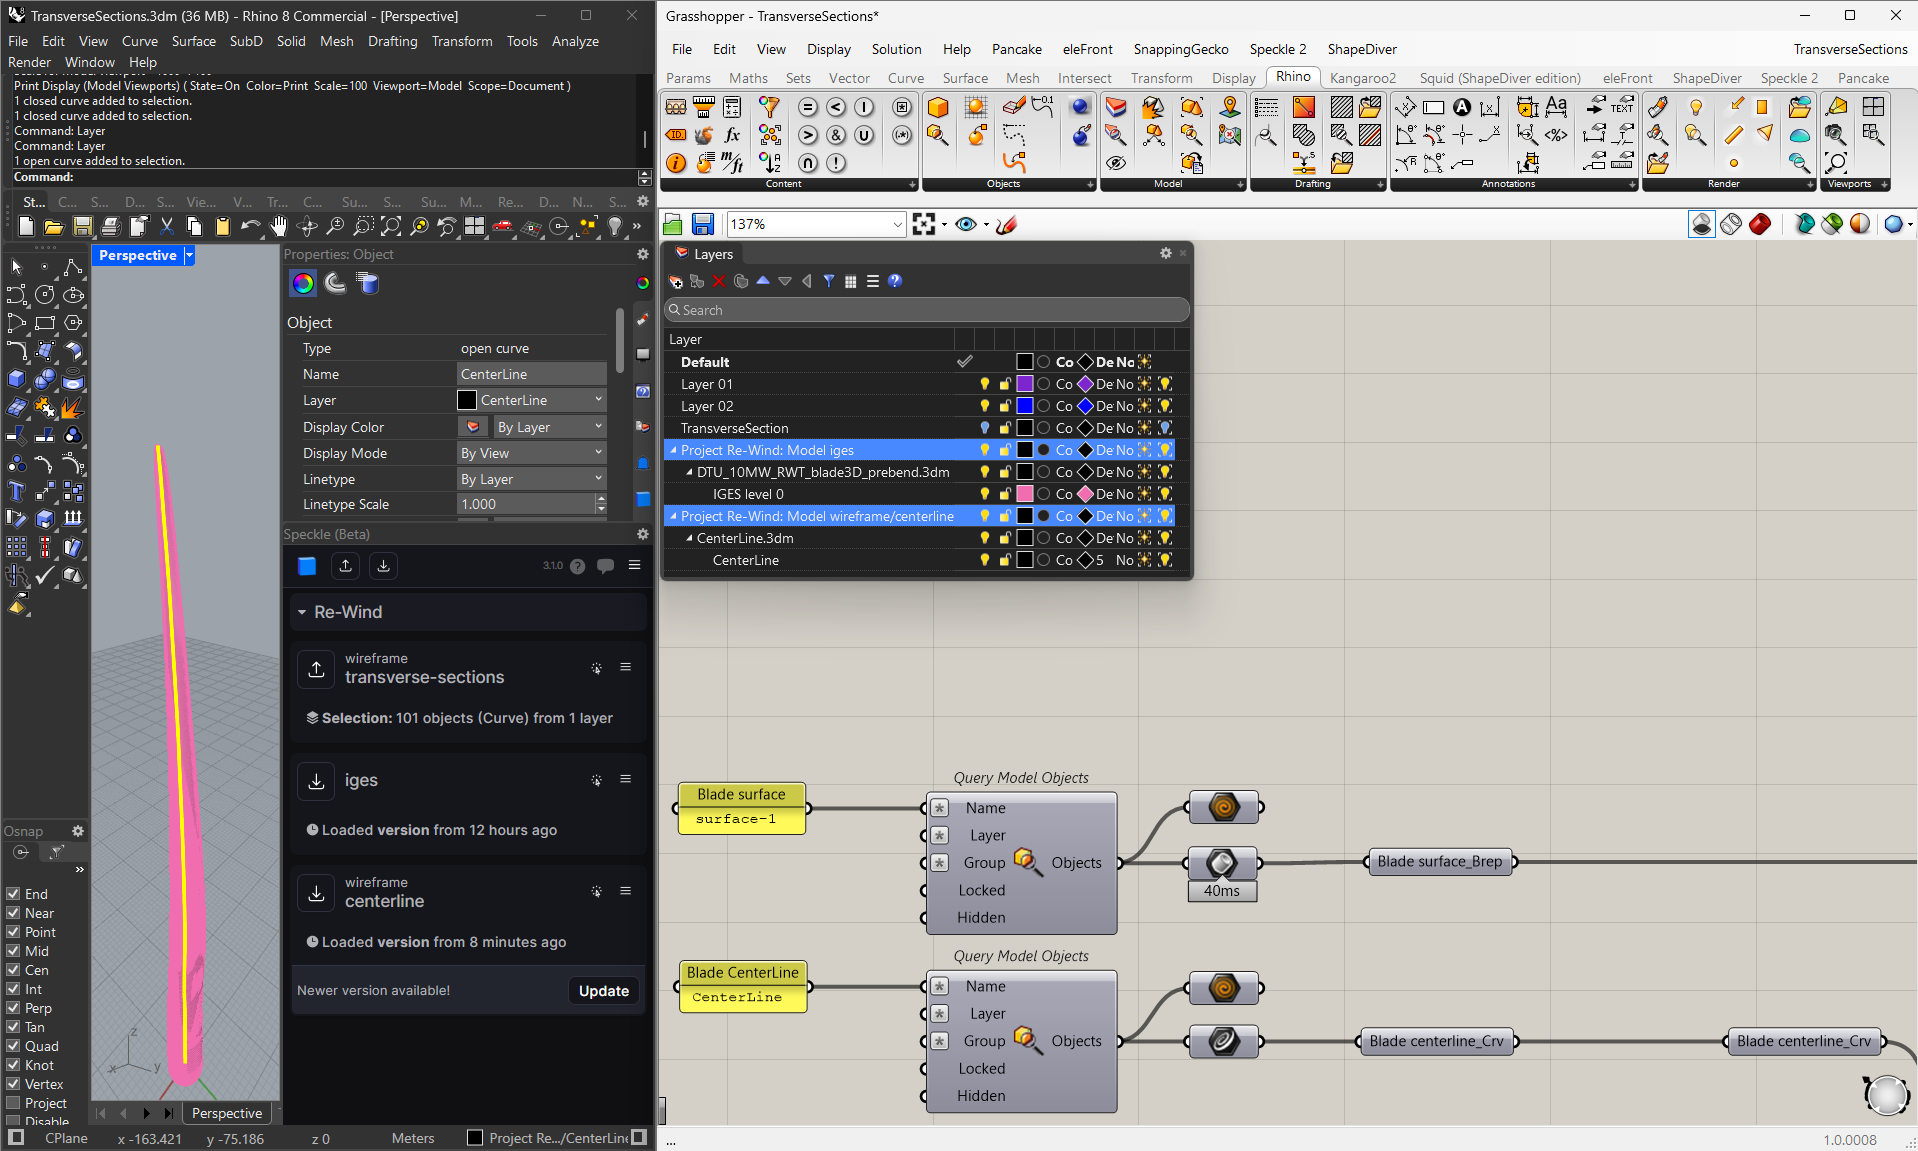Screen dimensions: 1918x1151
Task: Open the Kangaroo2 ribbon tab
Action: point(1362,78)
